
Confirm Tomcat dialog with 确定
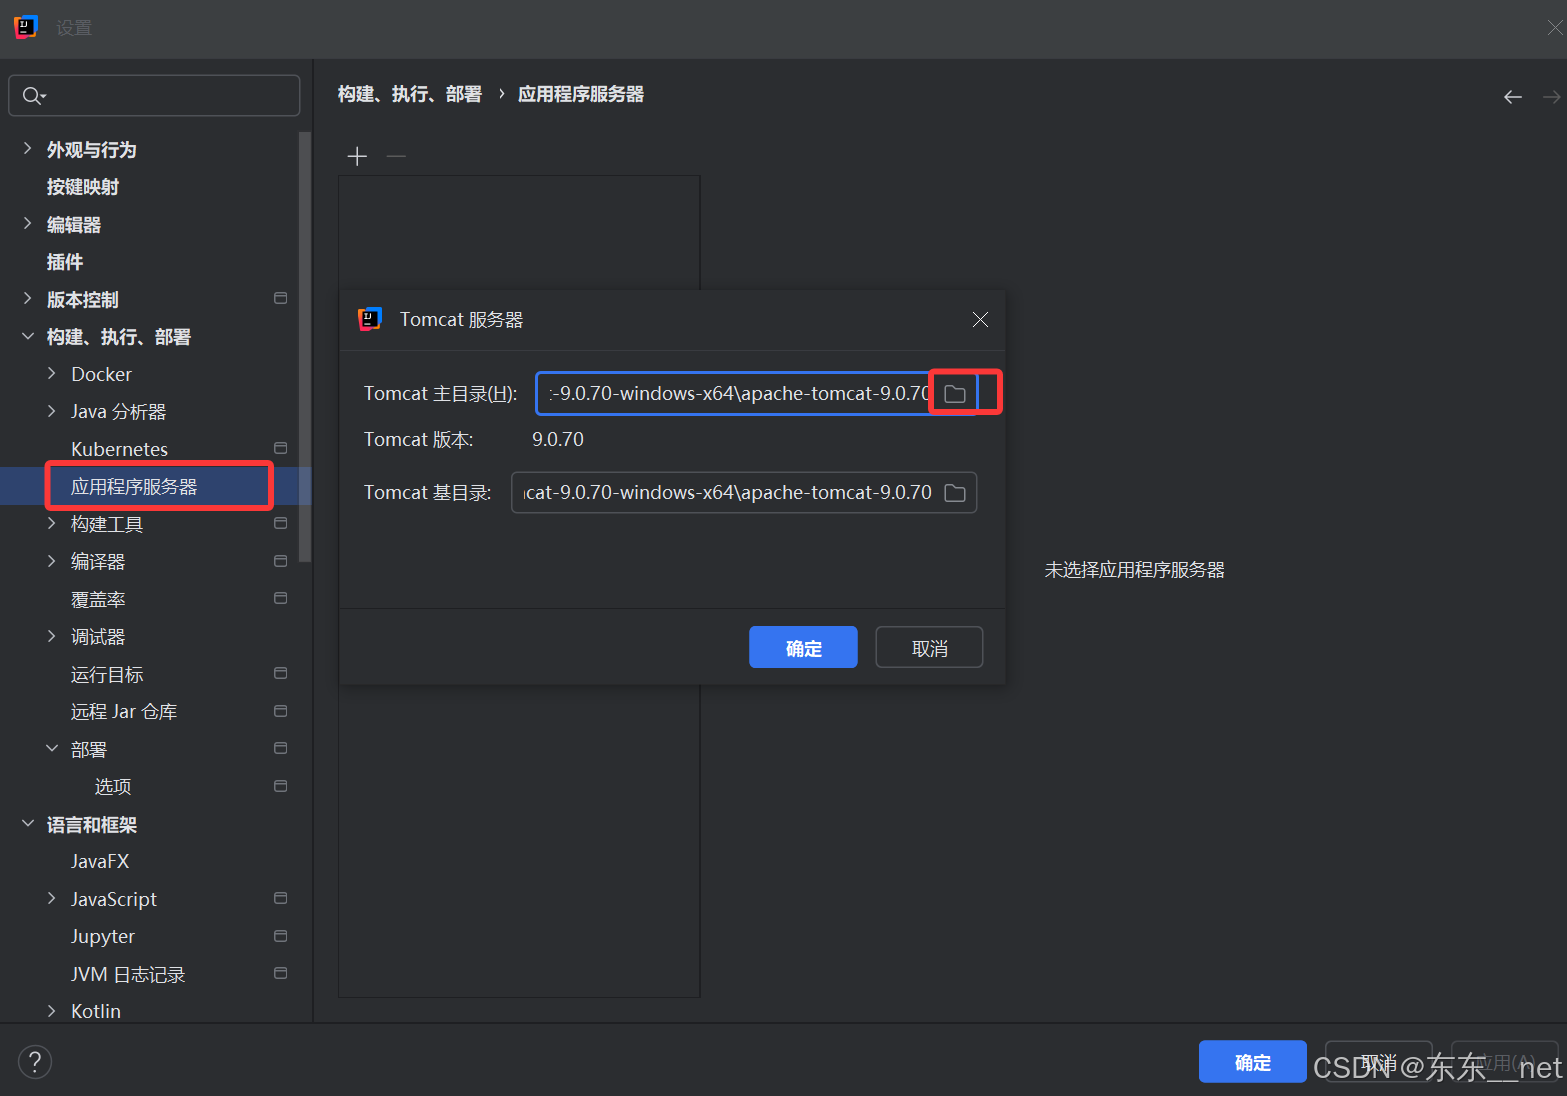[x=803, y=647]
